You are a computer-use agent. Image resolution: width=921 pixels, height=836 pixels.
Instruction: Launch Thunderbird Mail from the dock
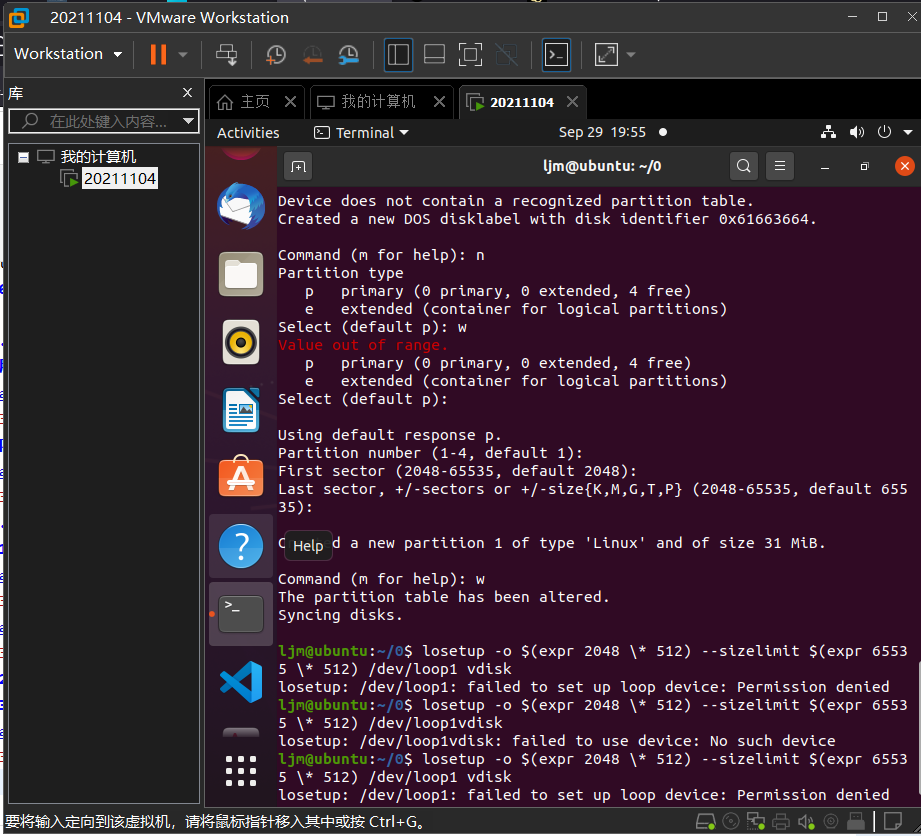point(241,206)
